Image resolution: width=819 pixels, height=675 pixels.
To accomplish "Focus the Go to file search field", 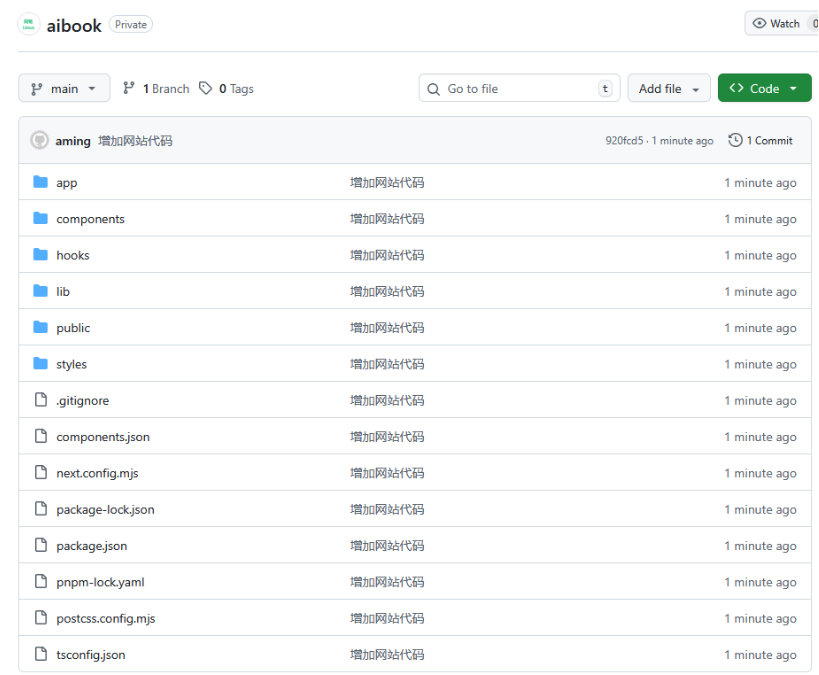I will click(x=519, y=88).
